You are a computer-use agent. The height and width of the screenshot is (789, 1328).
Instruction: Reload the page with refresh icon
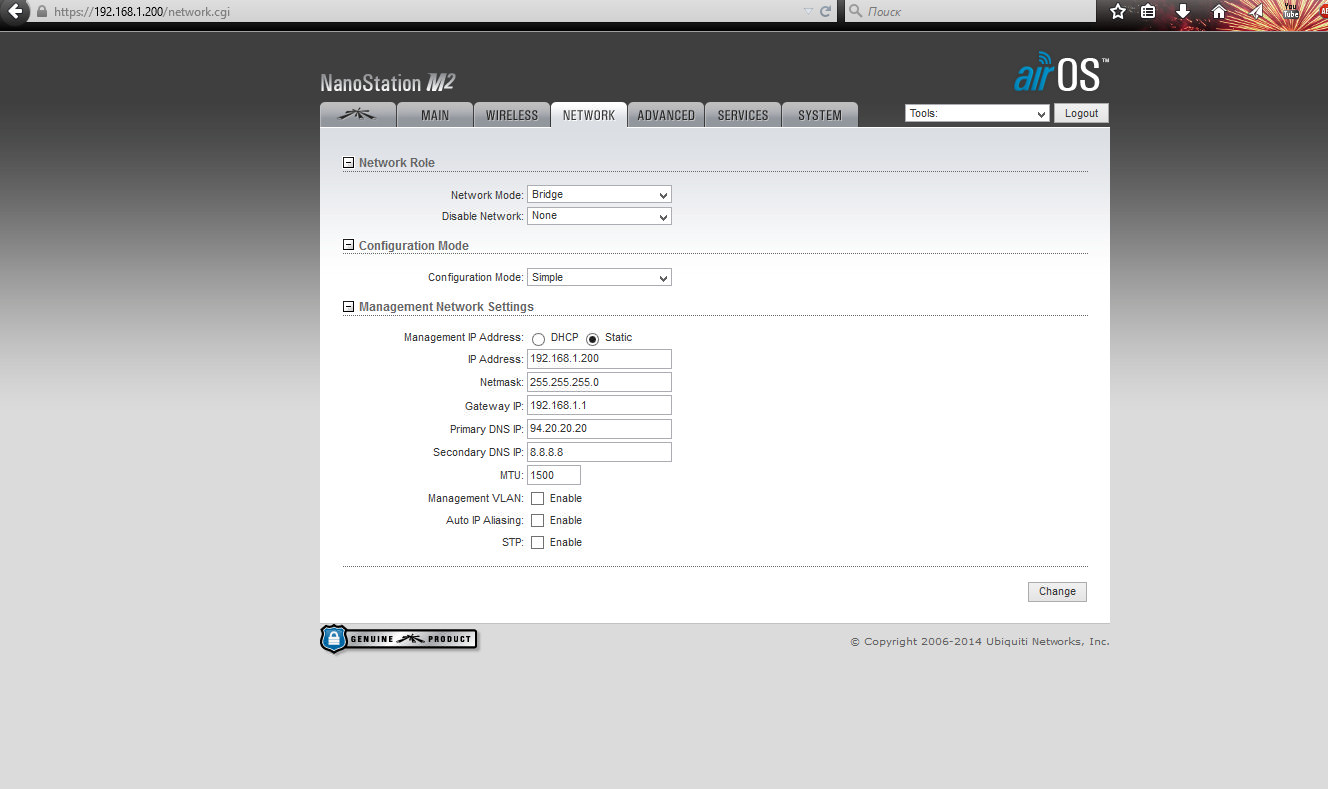pos(825,12)
